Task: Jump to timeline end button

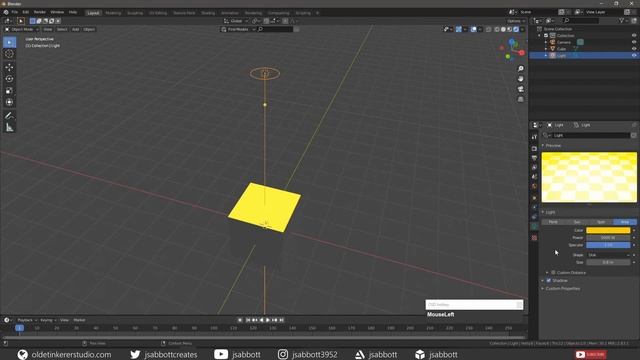Action: (281, 320)
